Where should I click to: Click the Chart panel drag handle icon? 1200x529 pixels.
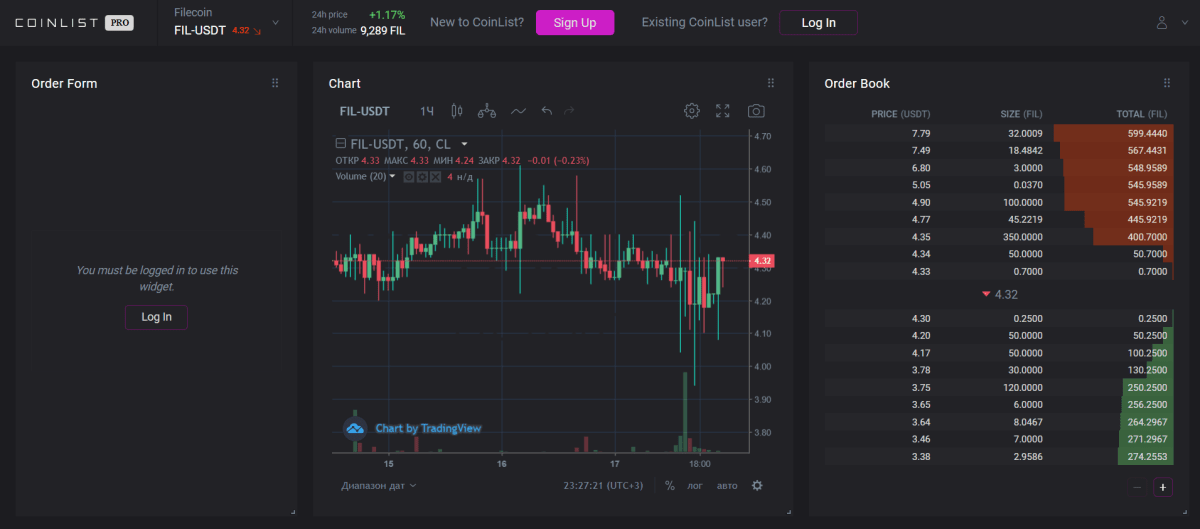[x=771, y=83]
